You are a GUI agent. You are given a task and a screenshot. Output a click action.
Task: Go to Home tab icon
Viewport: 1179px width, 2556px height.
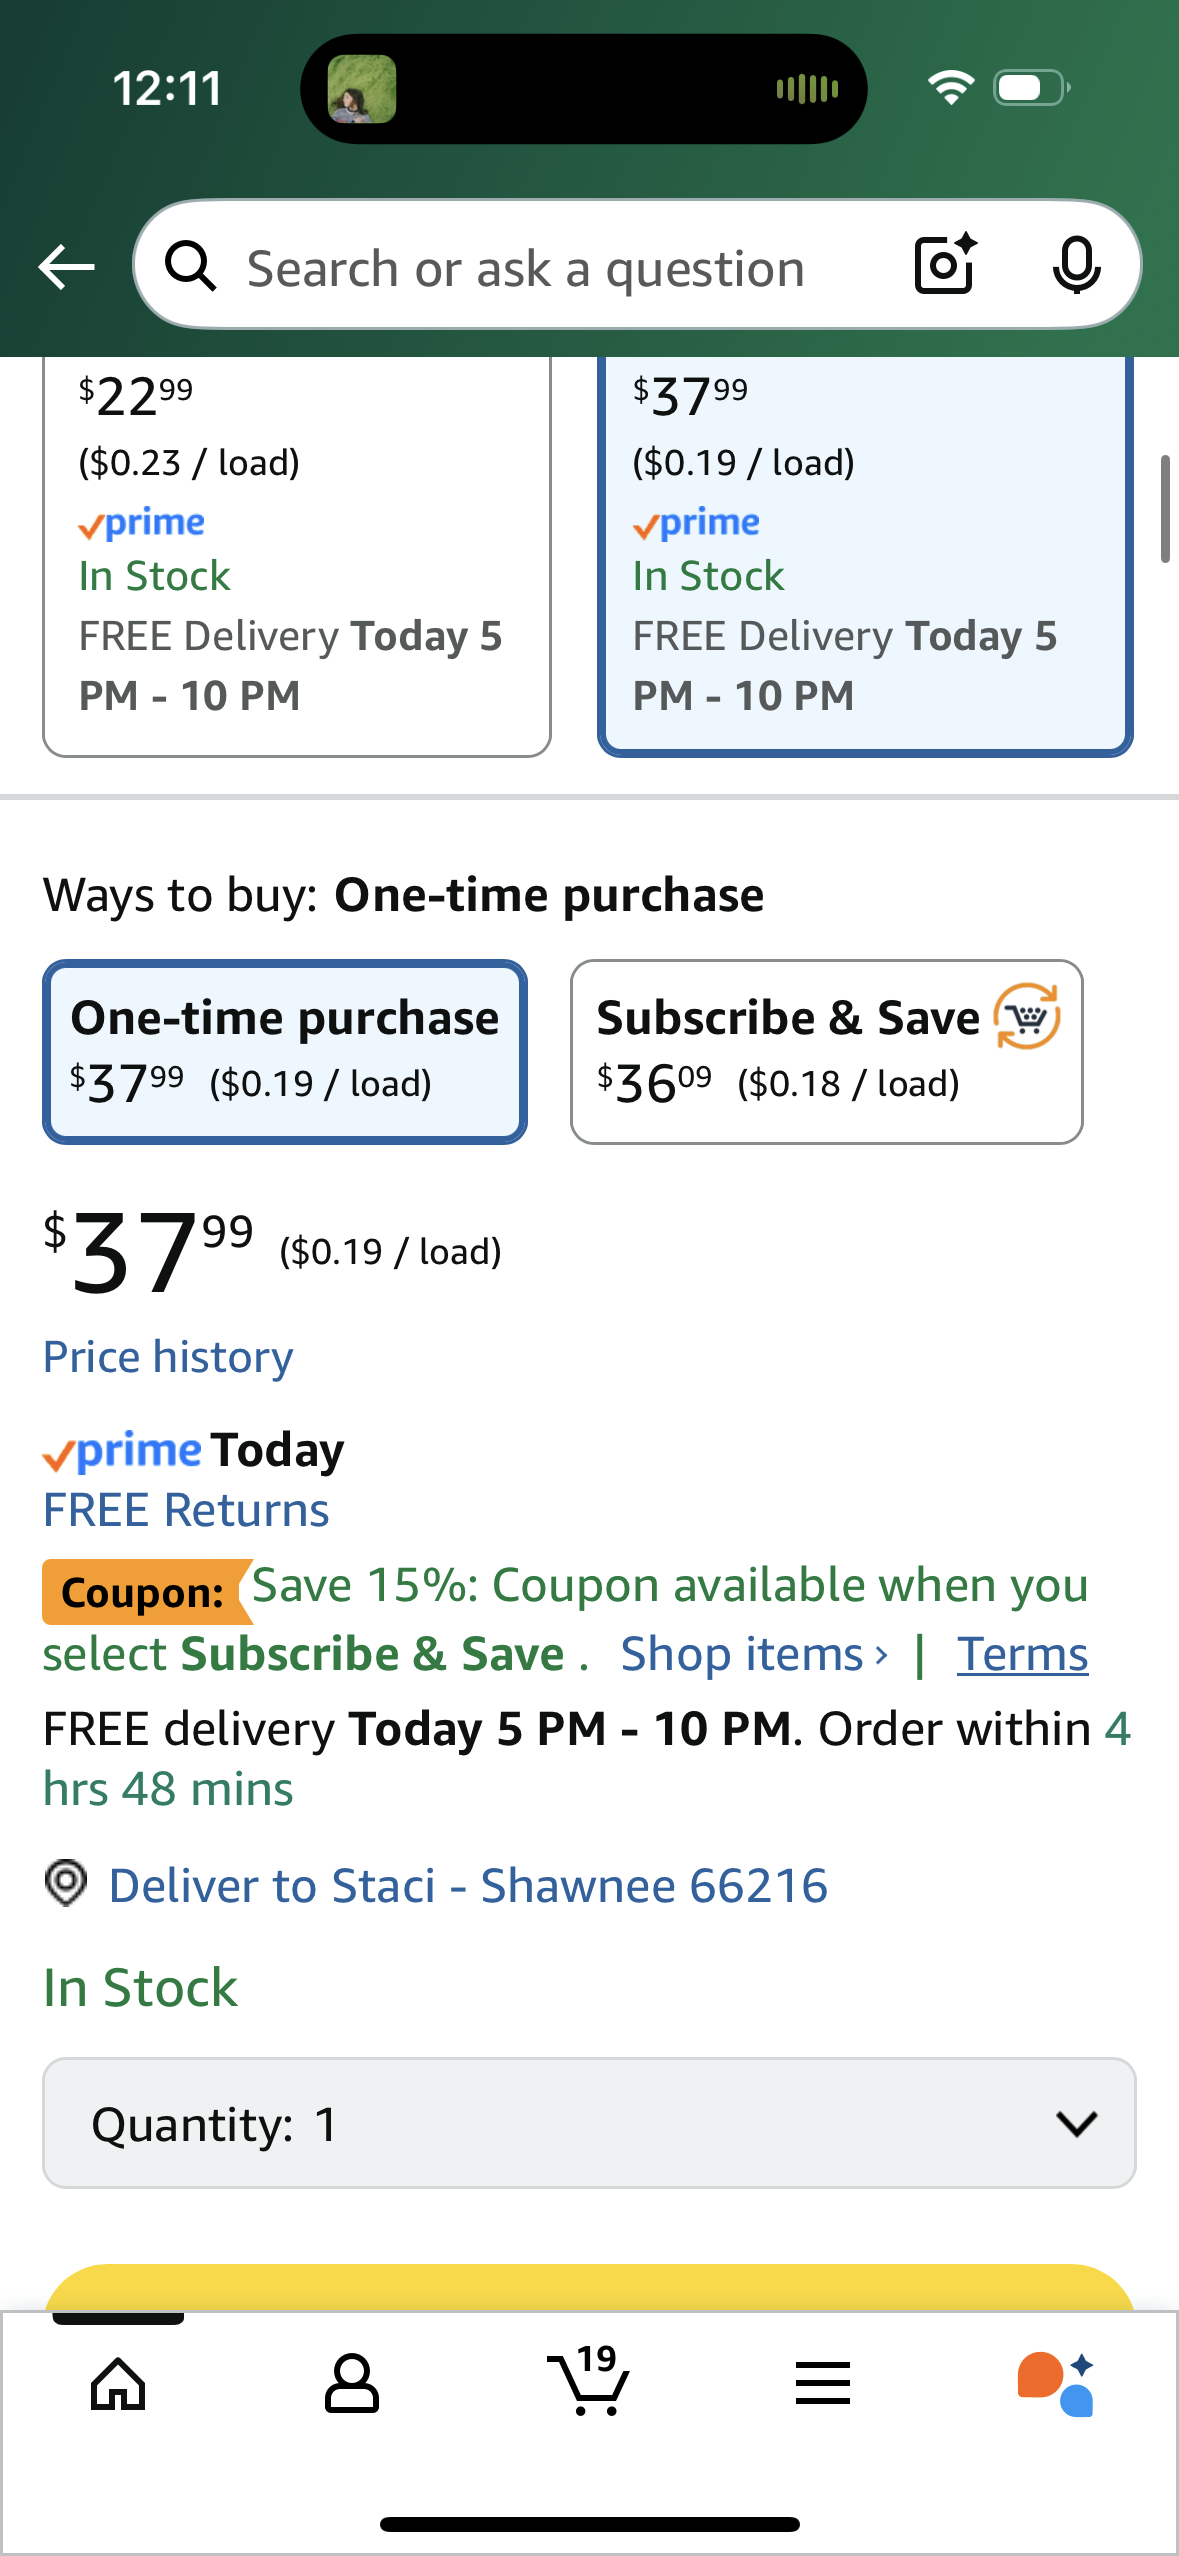pyautogui.click(x=118, y=2384)
